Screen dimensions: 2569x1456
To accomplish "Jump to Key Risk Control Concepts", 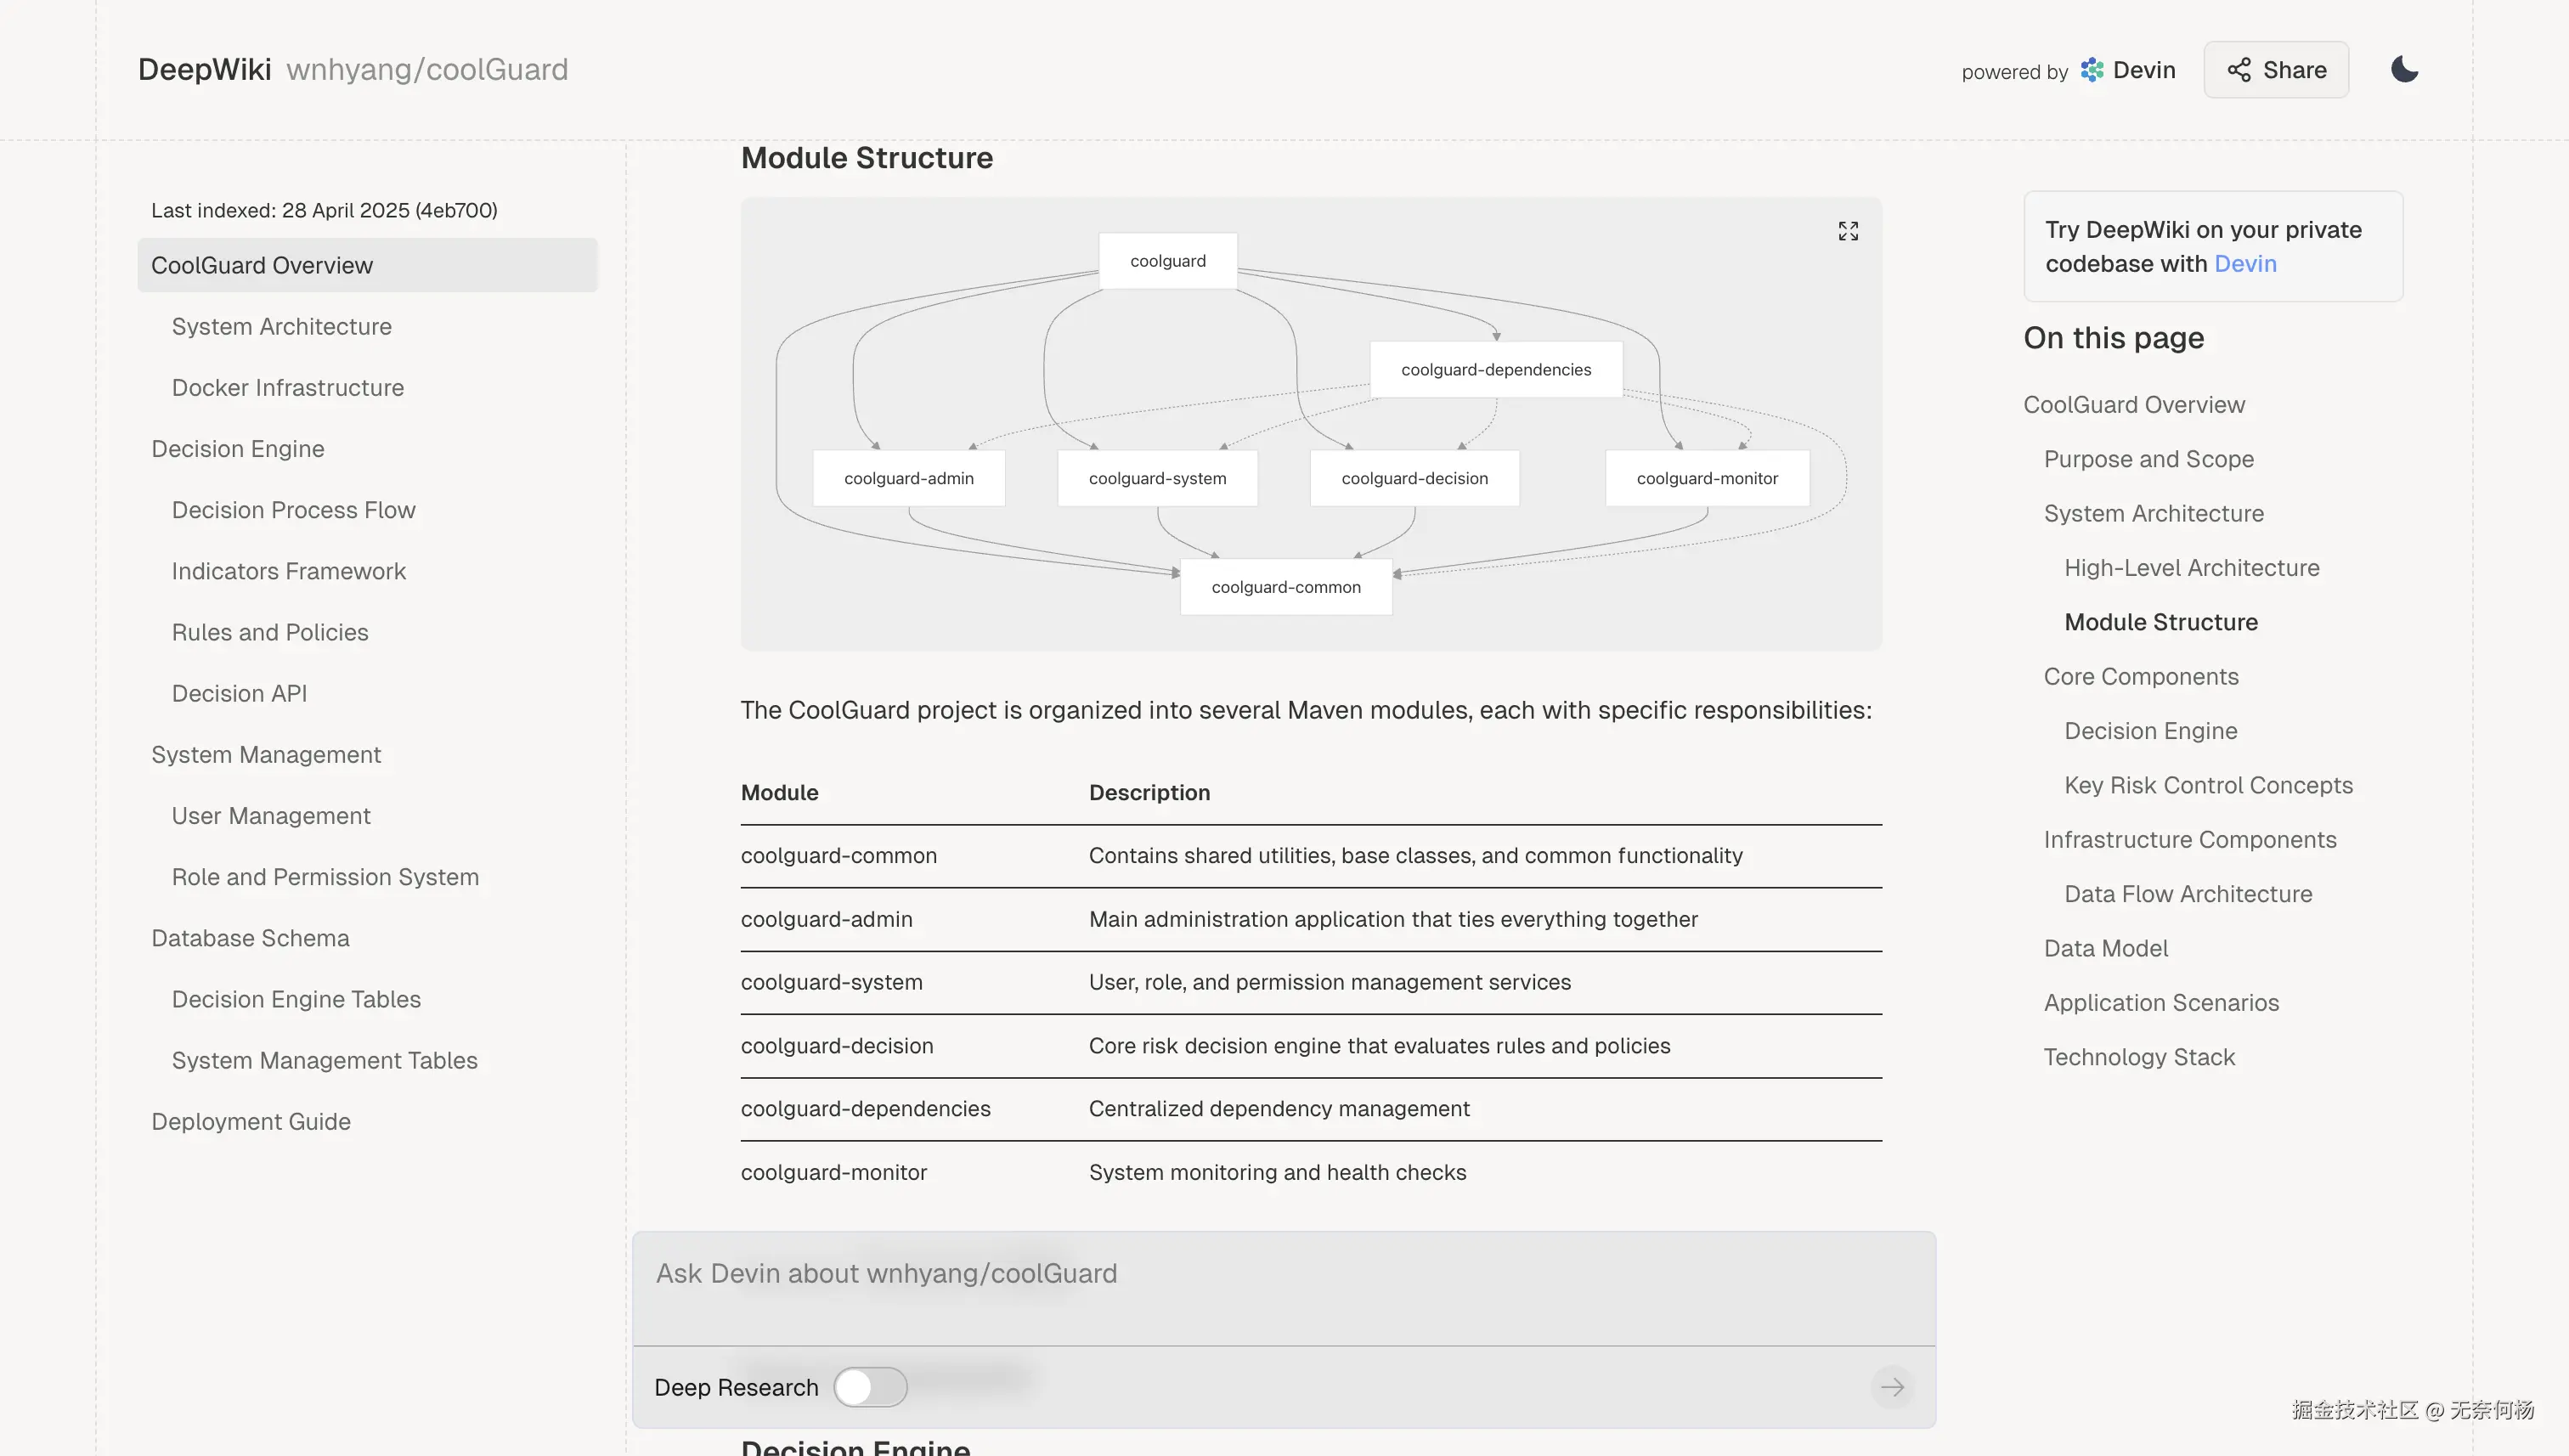I will tap(2208, 785).
